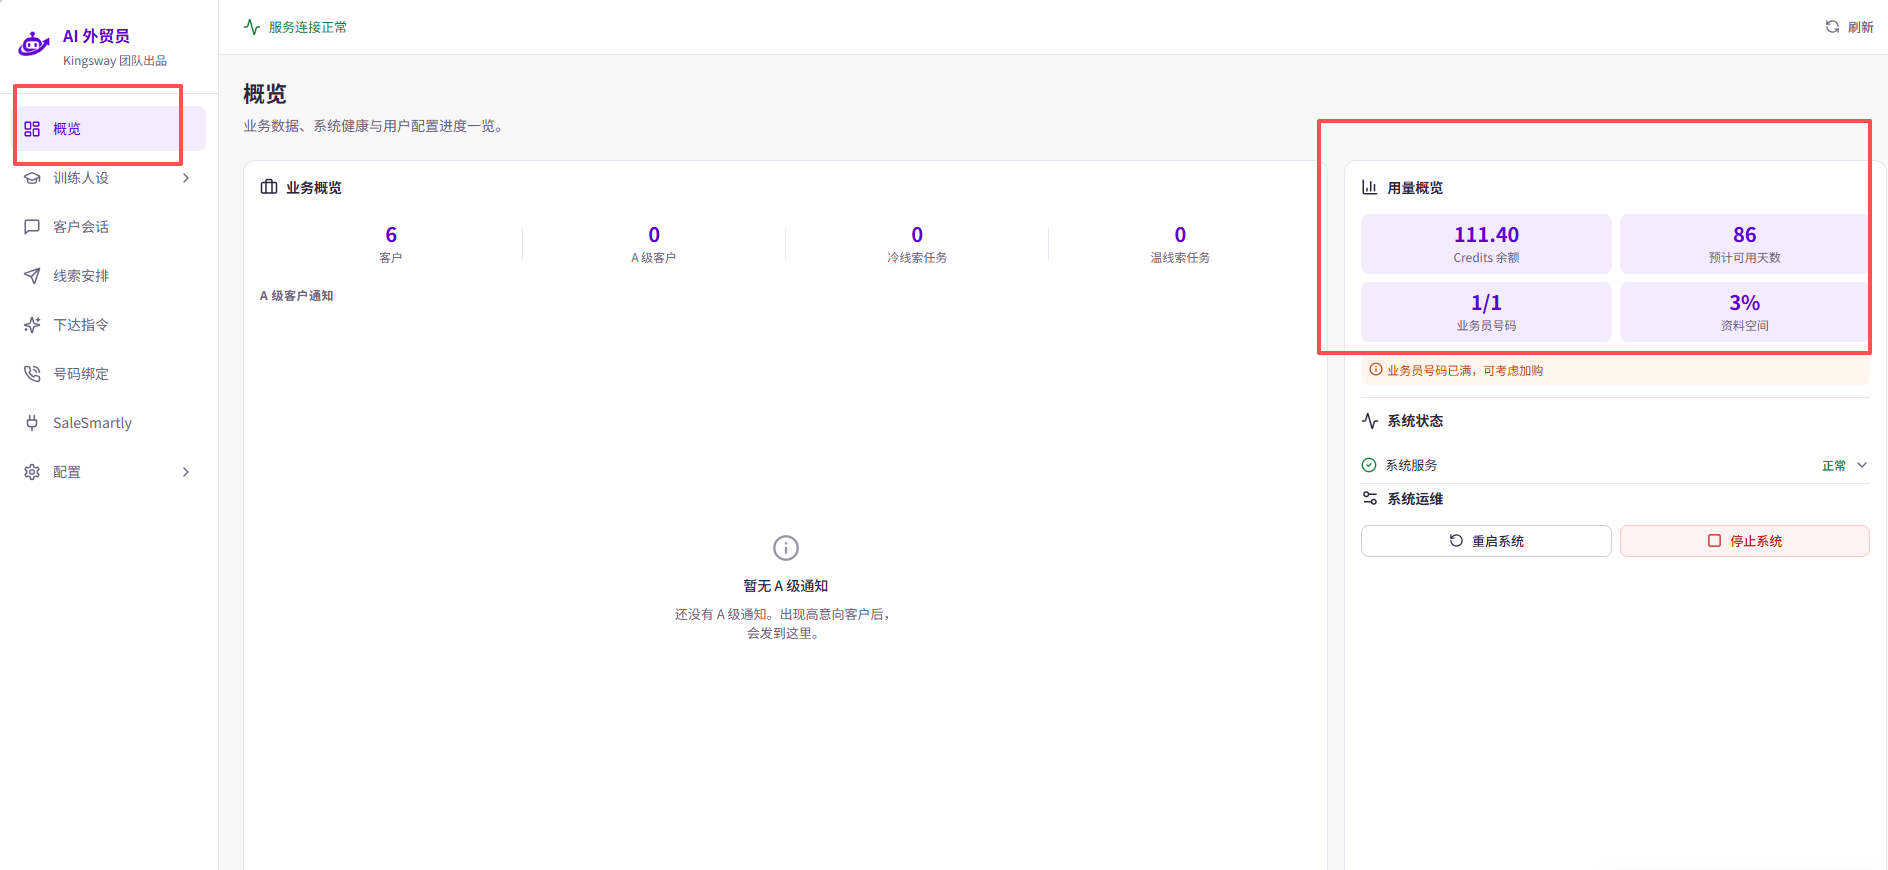Open 号码绑定 in the sidebar

110,374
